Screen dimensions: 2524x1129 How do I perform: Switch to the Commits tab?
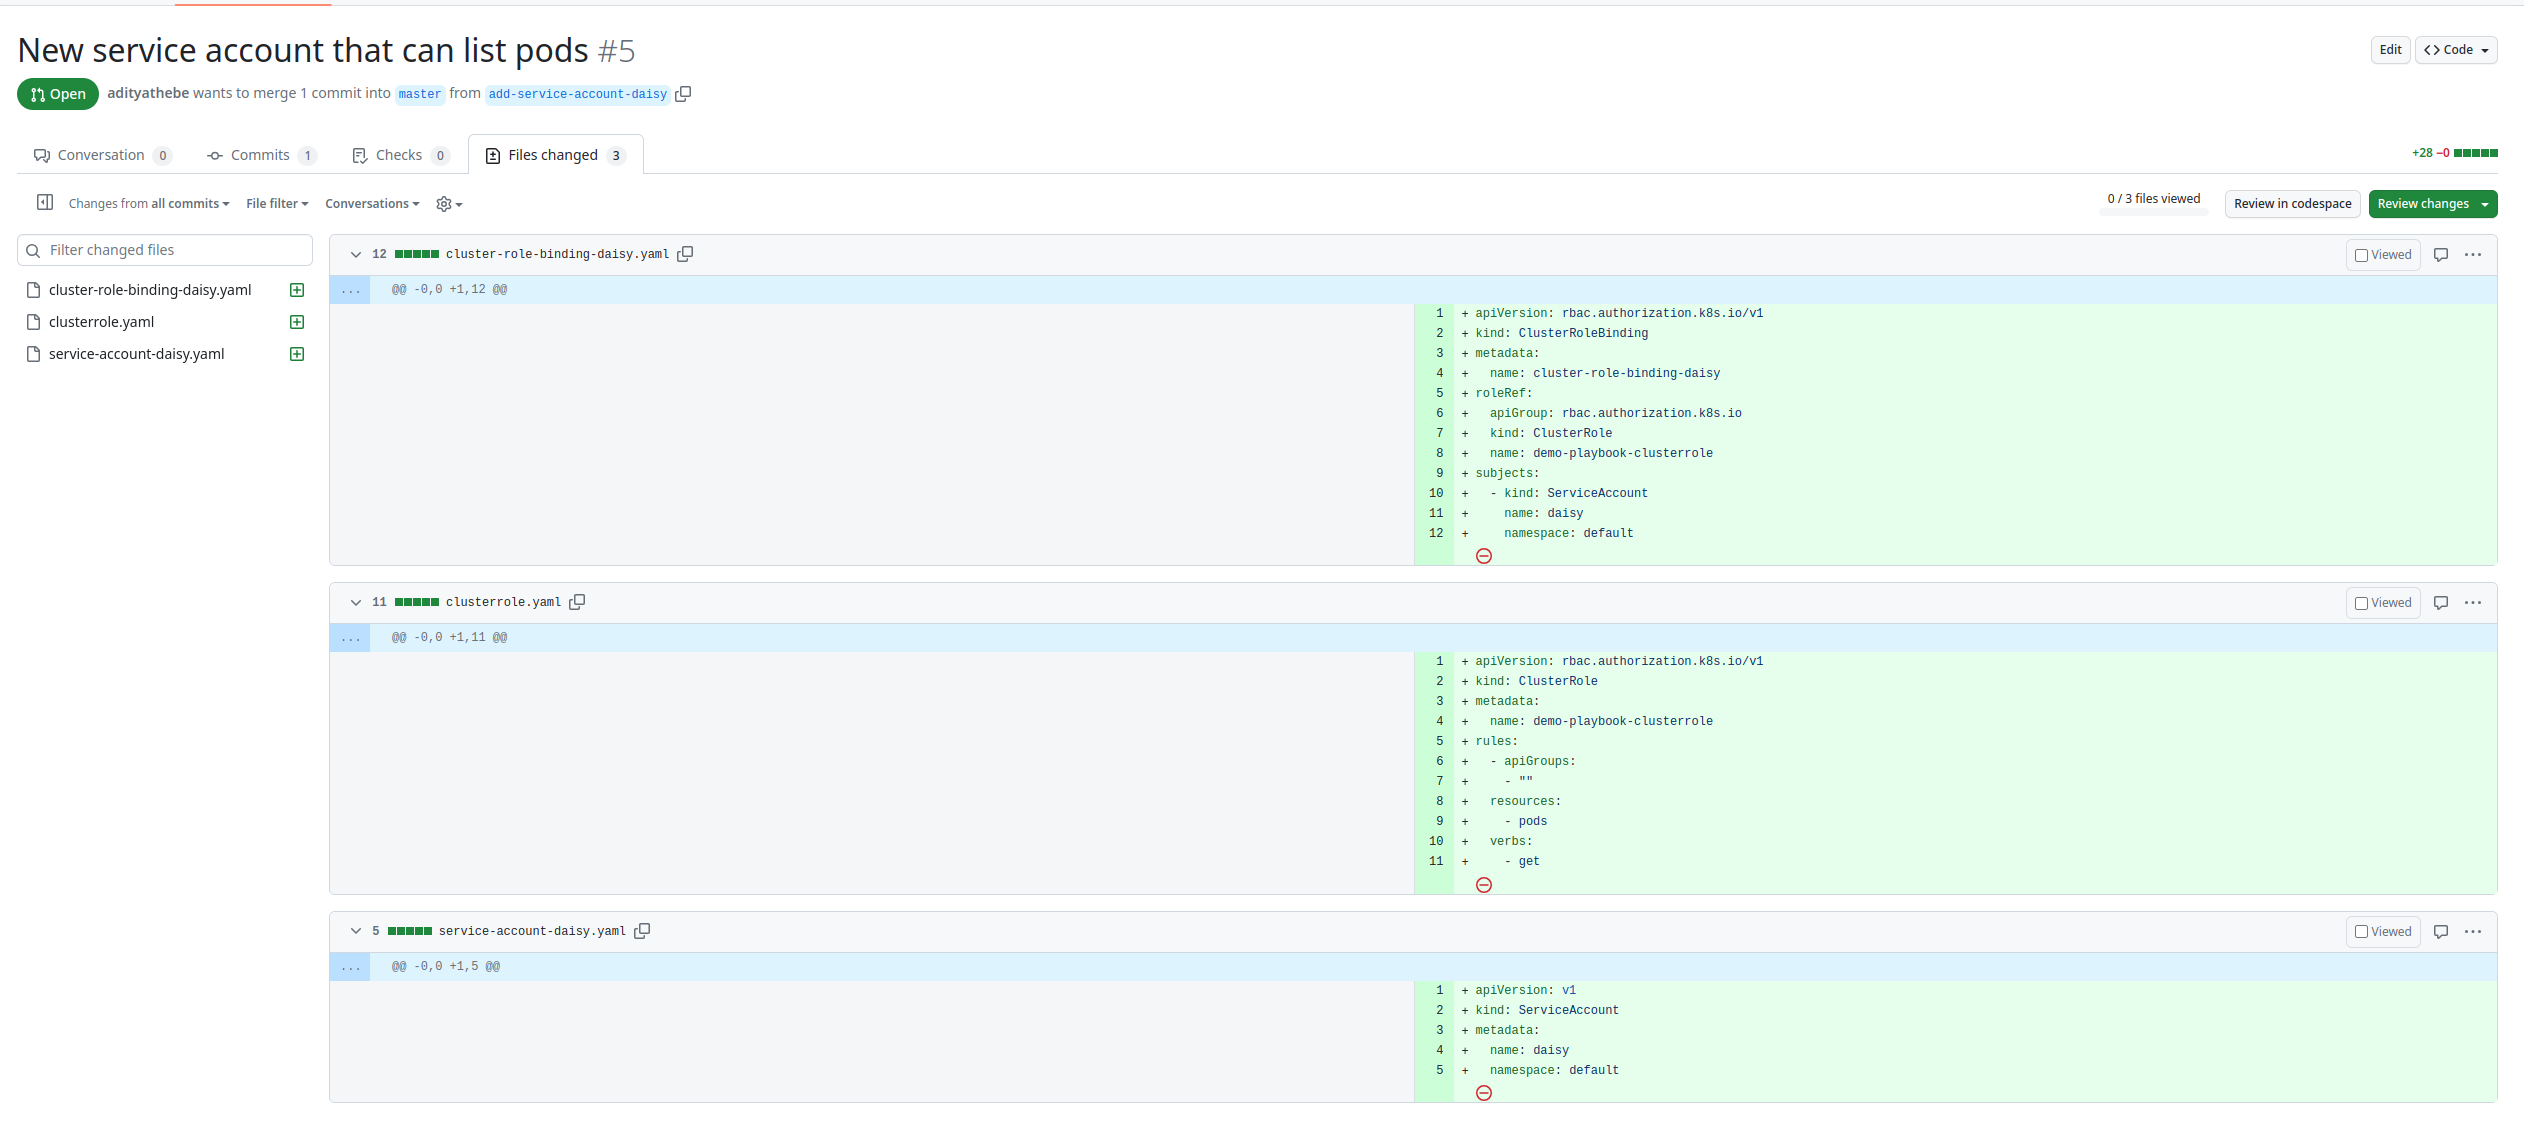[260, 155]
